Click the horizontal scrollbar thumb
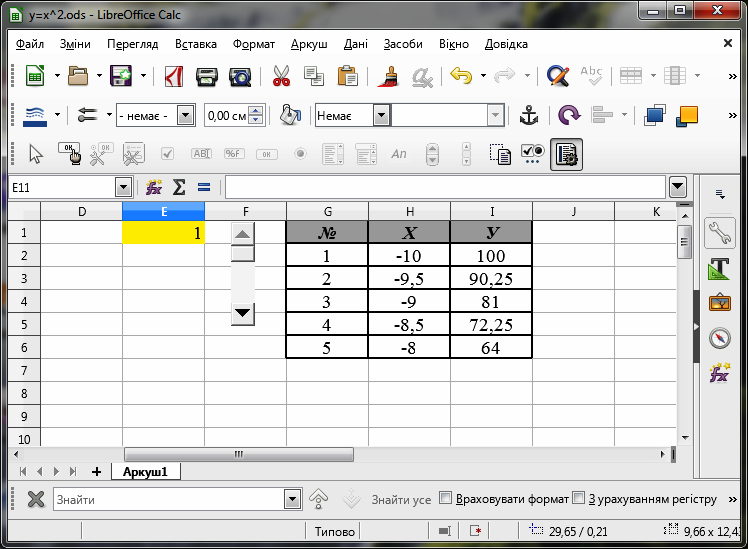Screen dimensions: 748x549 (x=239, y=454)
